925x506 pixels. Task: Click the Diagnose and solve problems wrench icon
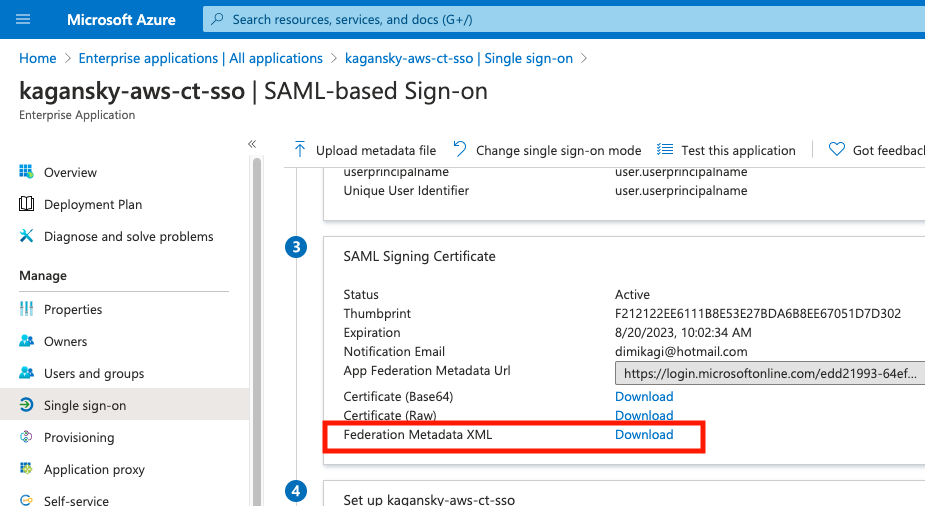point(26,236)
